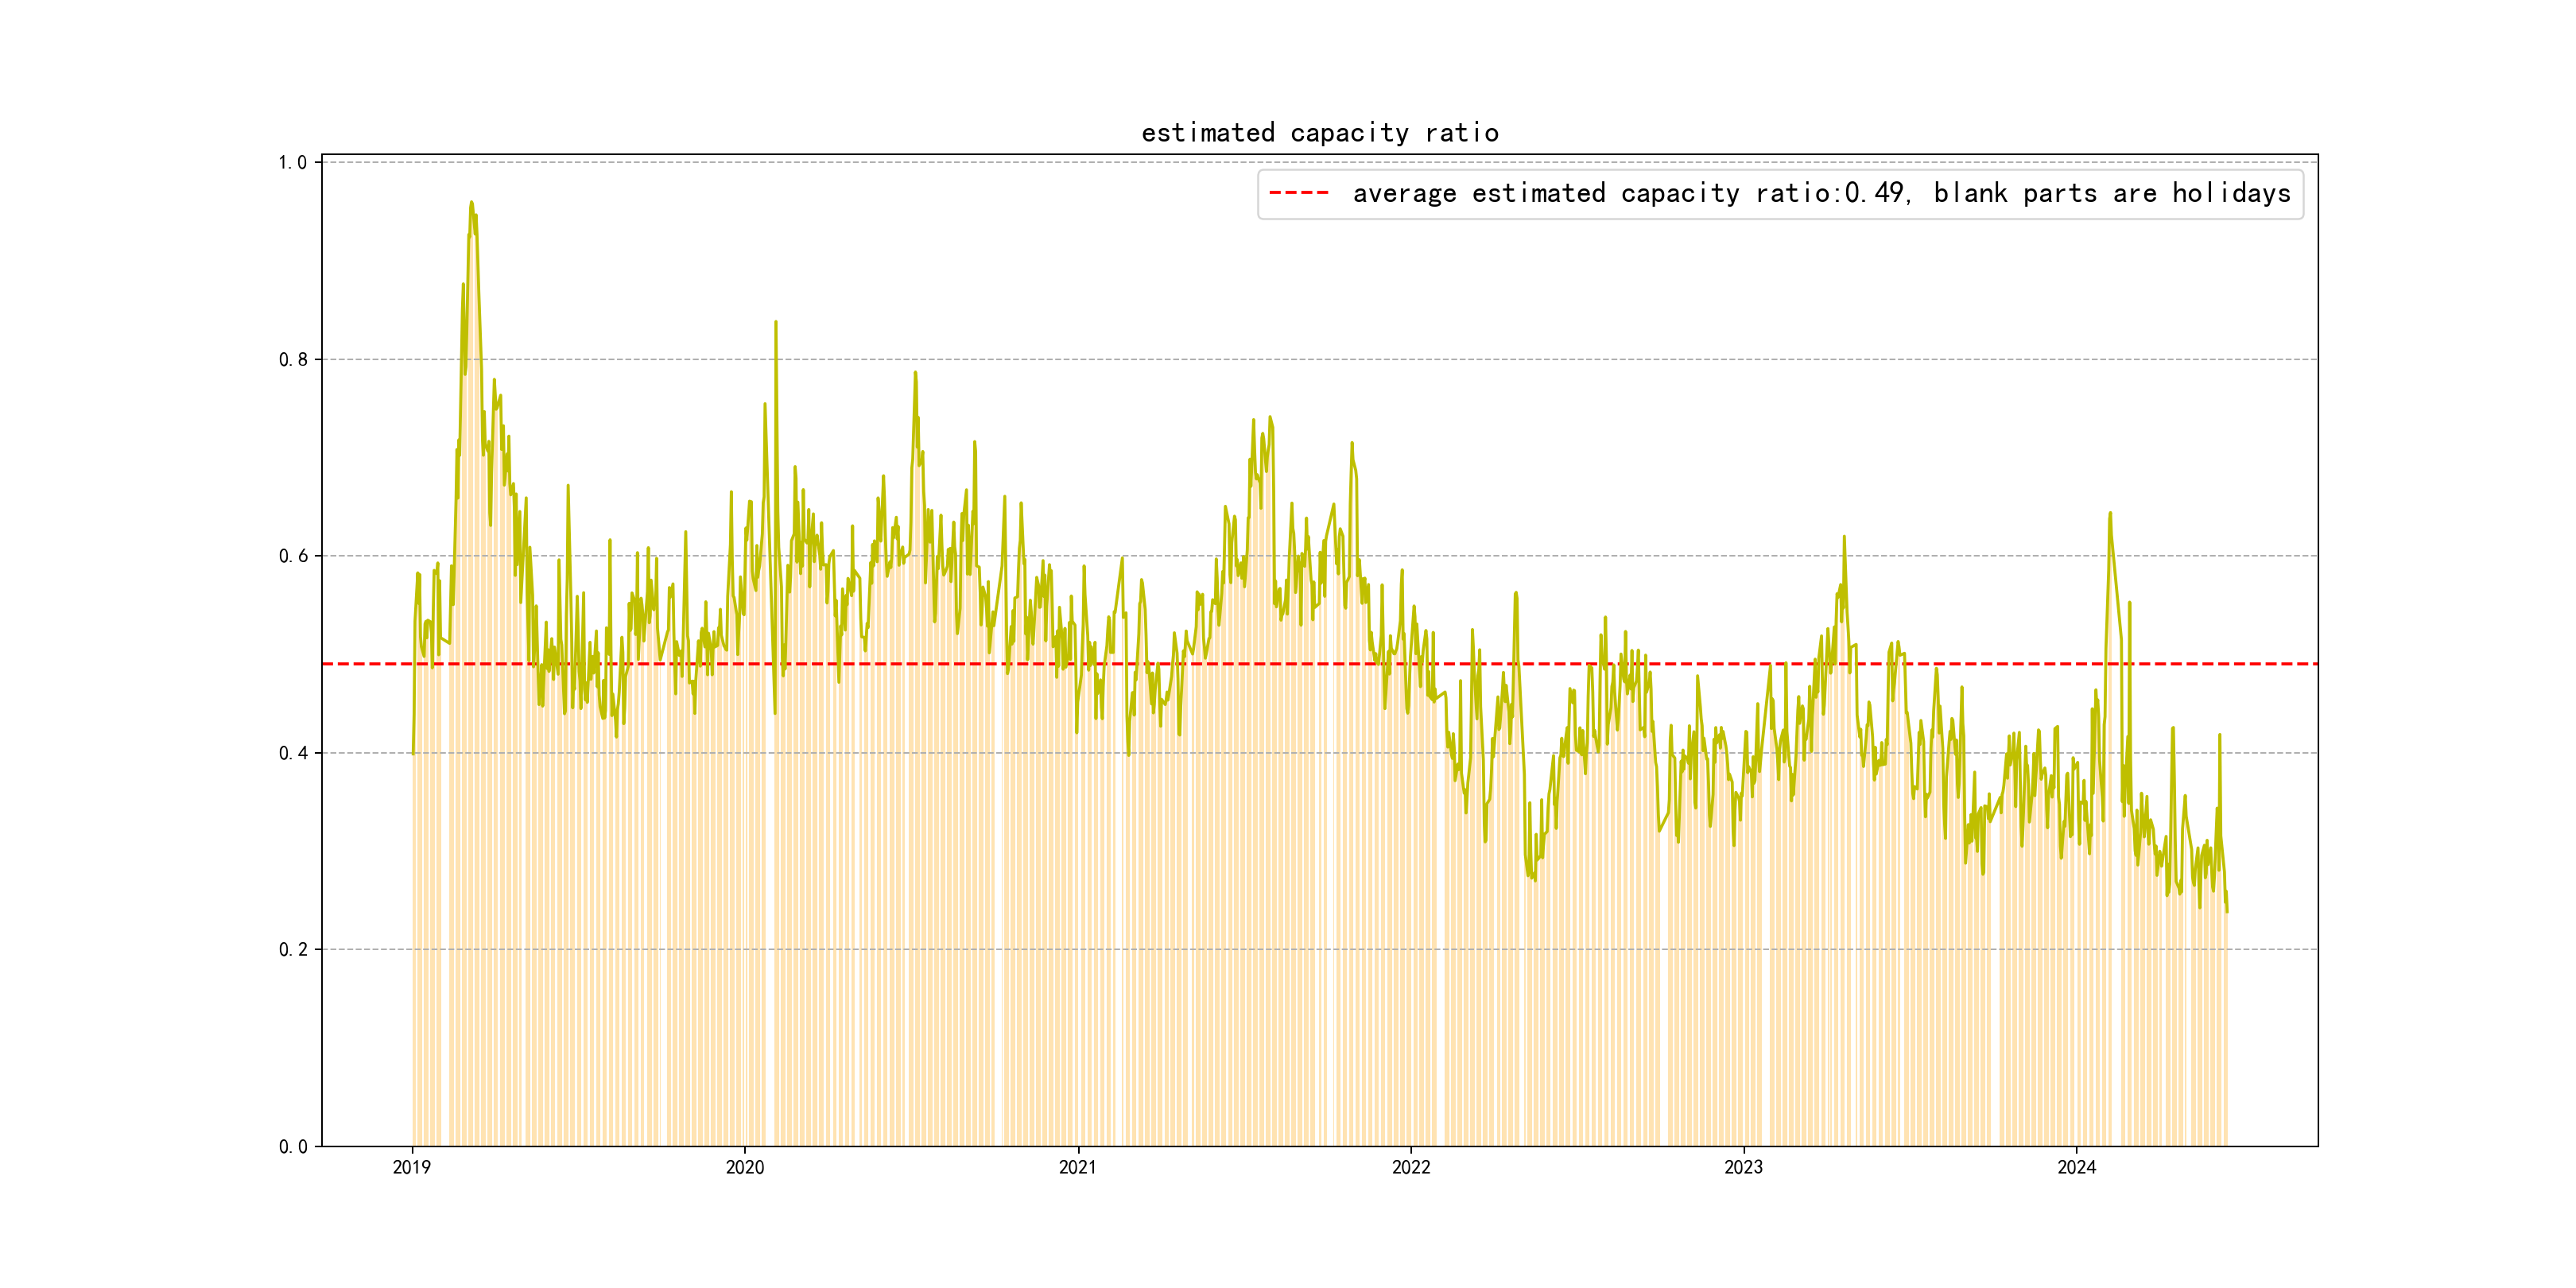
Task: Click the 2023 x-axis label
Action: [x=1743, y=1167]
